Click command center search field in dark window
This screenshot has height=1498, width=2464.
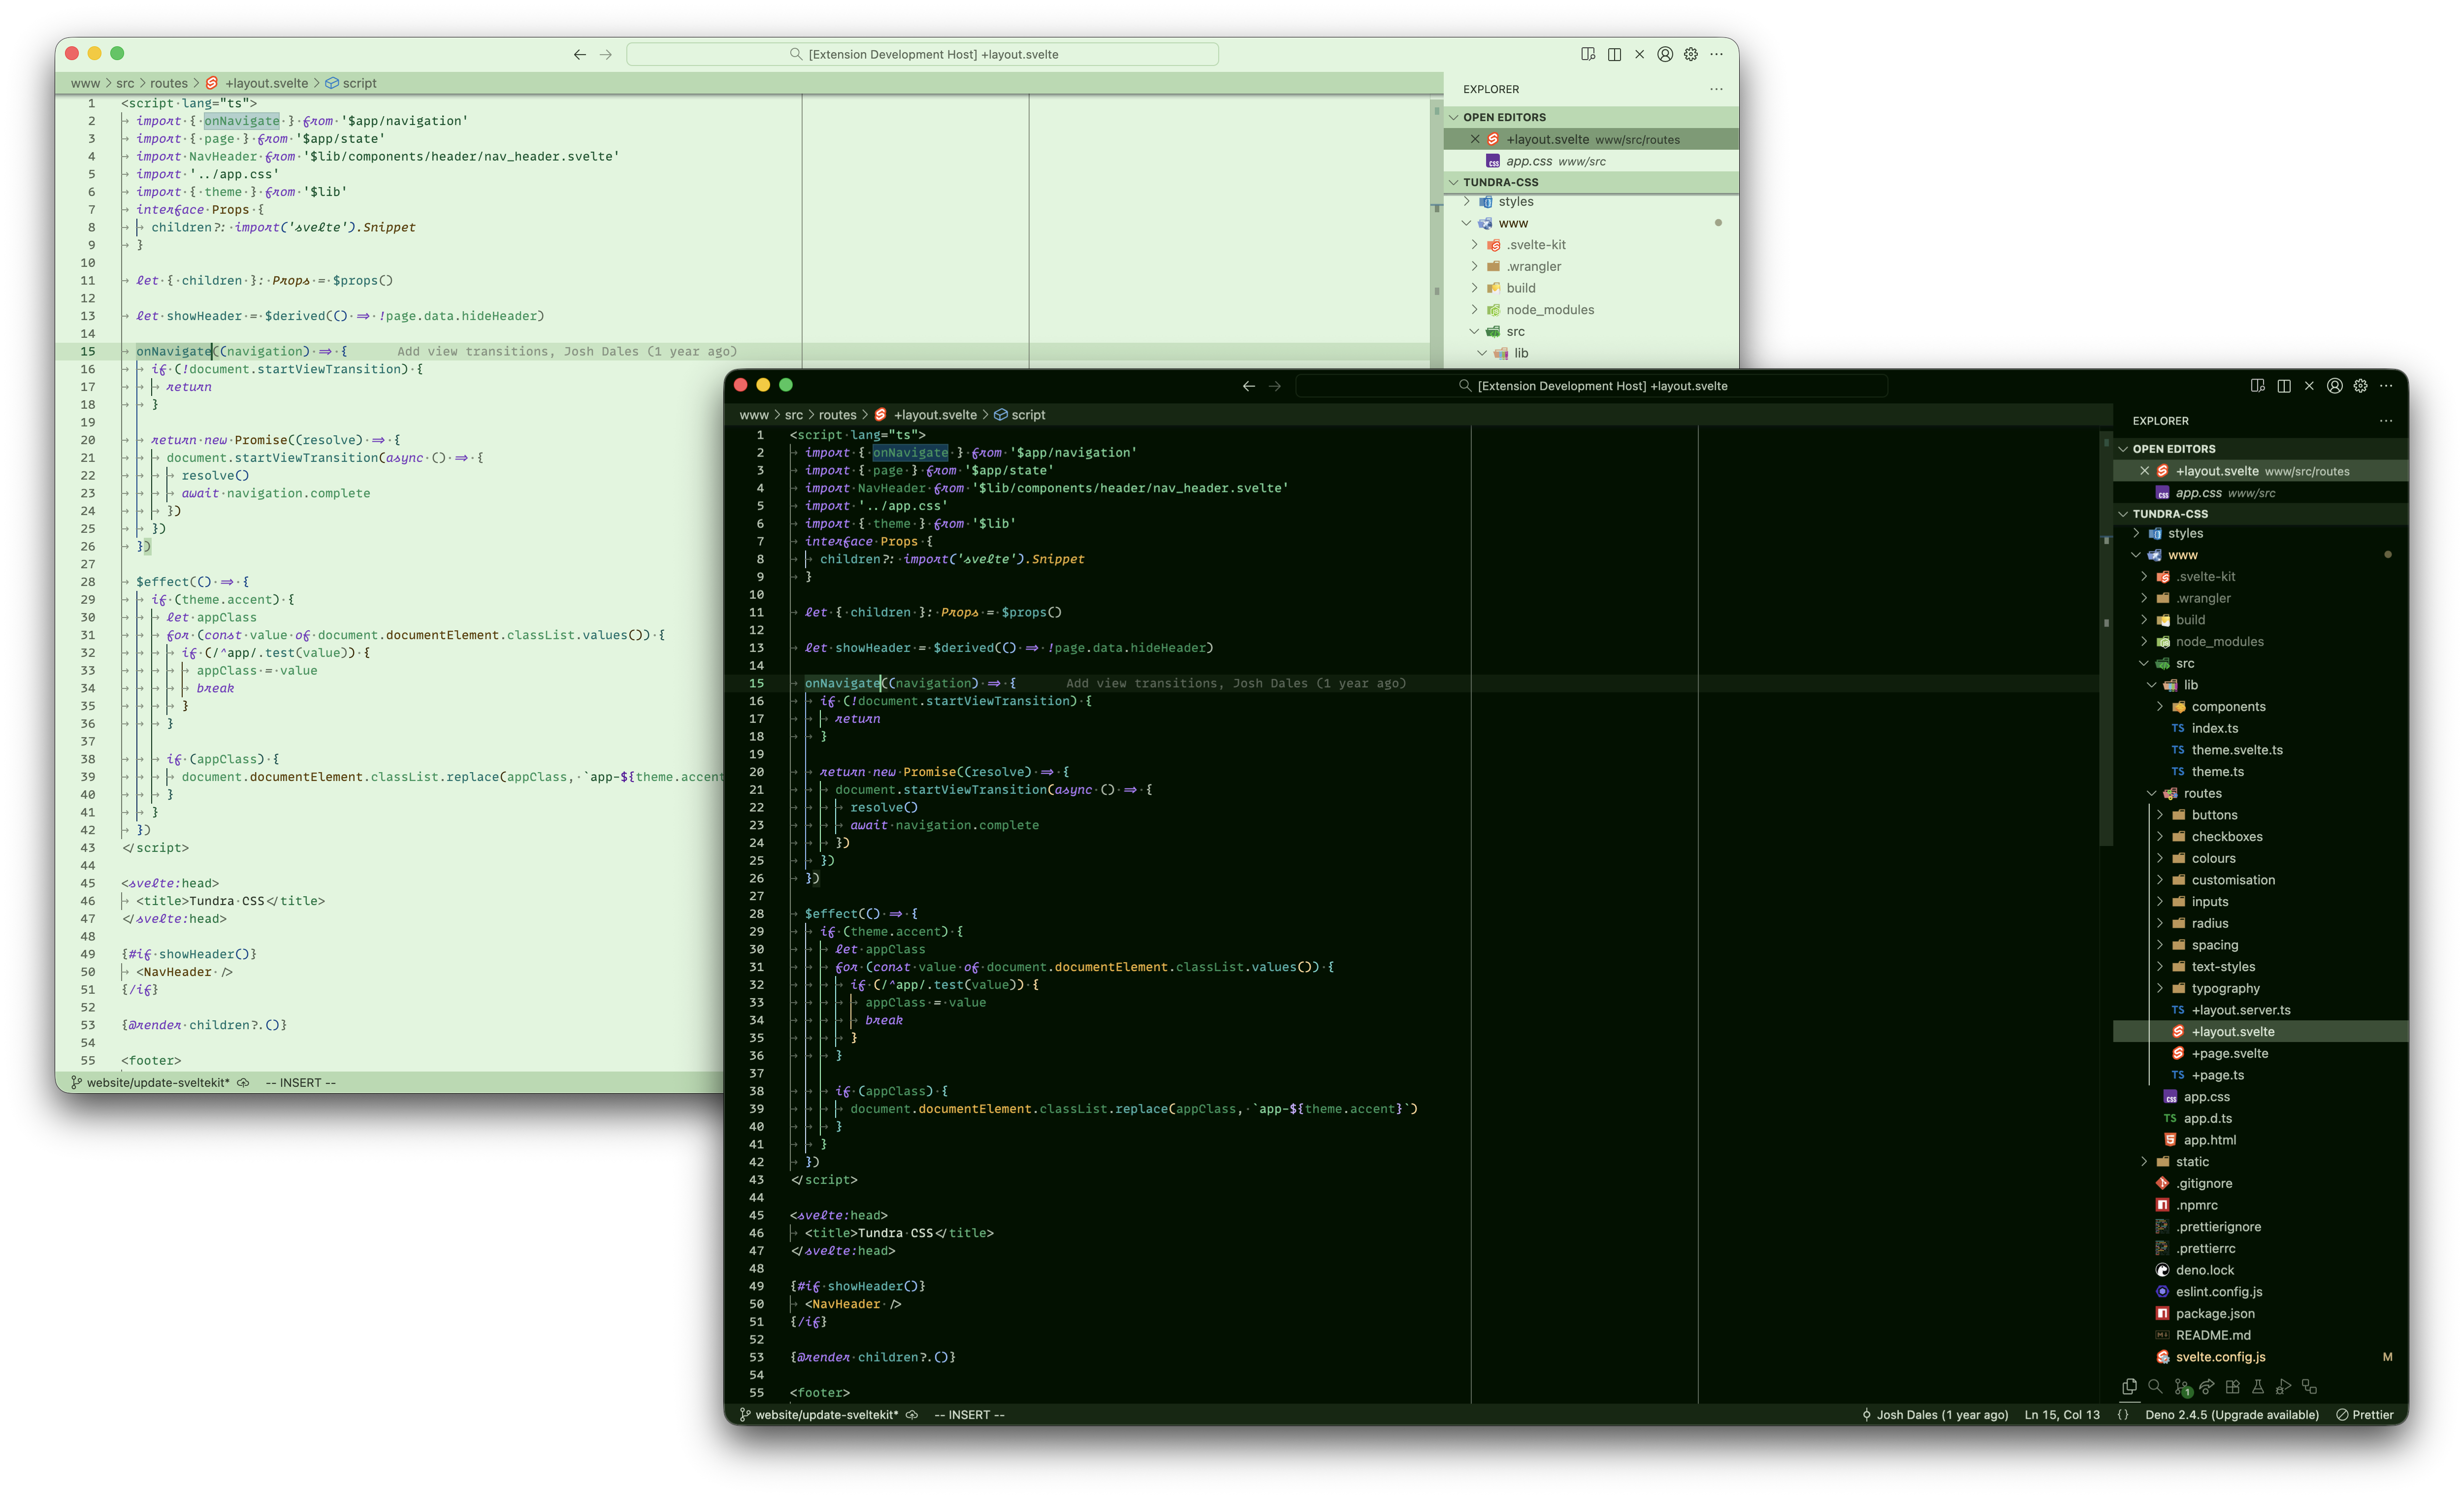point(1591,386)
